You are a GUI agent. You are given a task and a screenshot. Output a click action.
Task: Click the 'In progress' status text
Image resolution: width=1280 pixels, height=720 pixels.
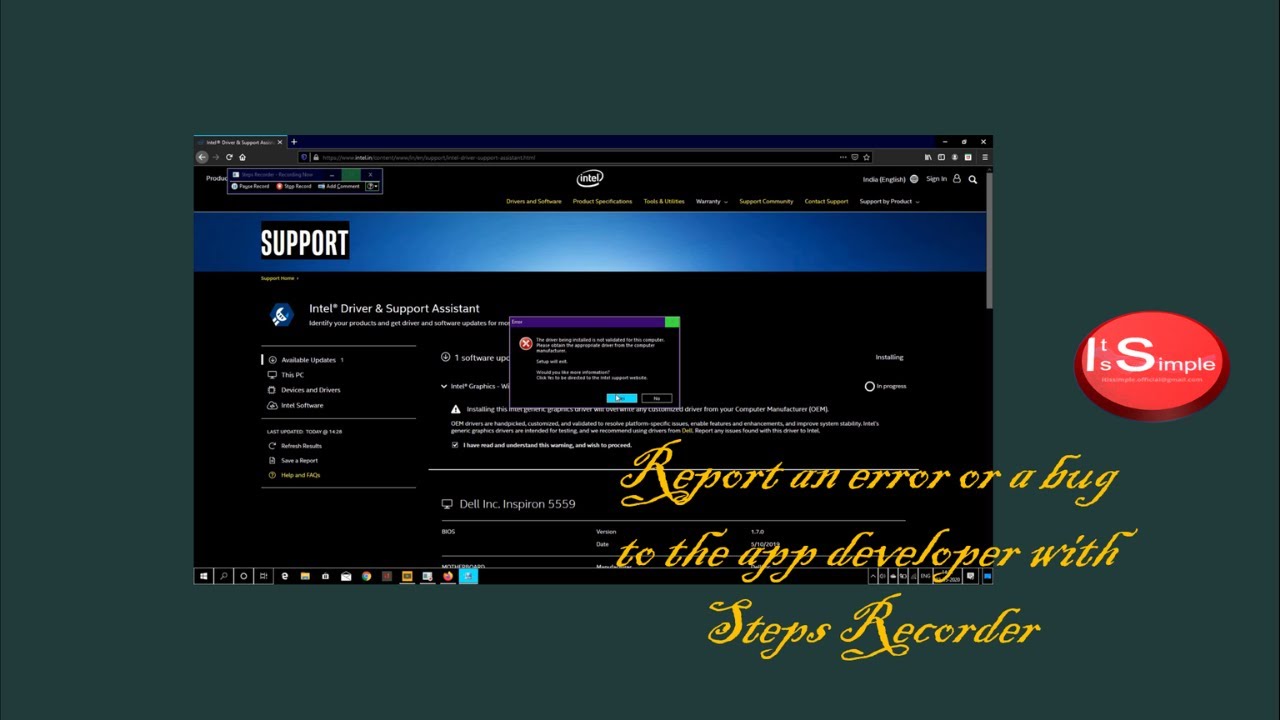(x=891, y=386)
